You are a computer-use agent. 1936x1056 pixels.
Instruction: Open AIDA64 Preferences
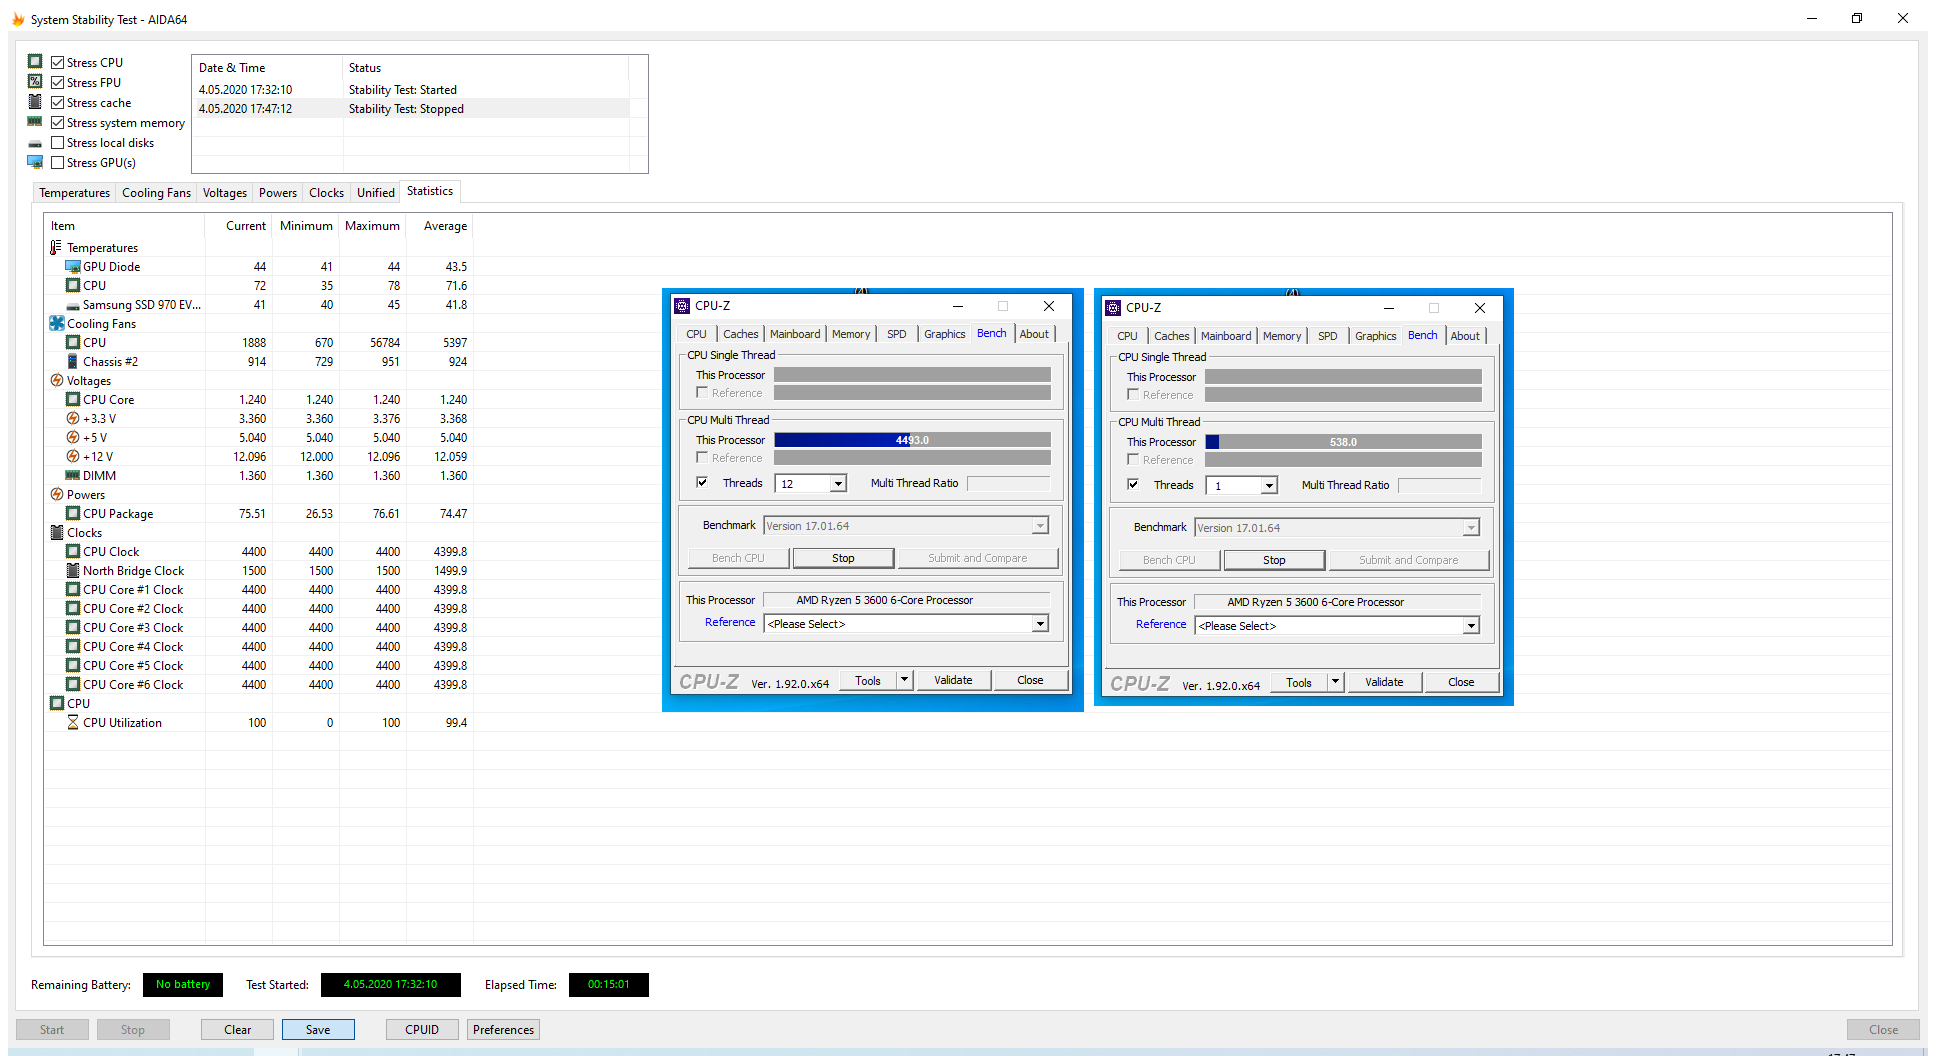click(503, 1029)
